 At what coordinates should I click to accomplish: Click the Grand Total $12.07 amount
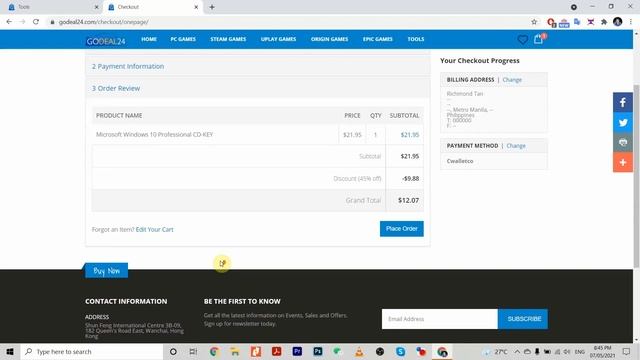coord(409,200)
